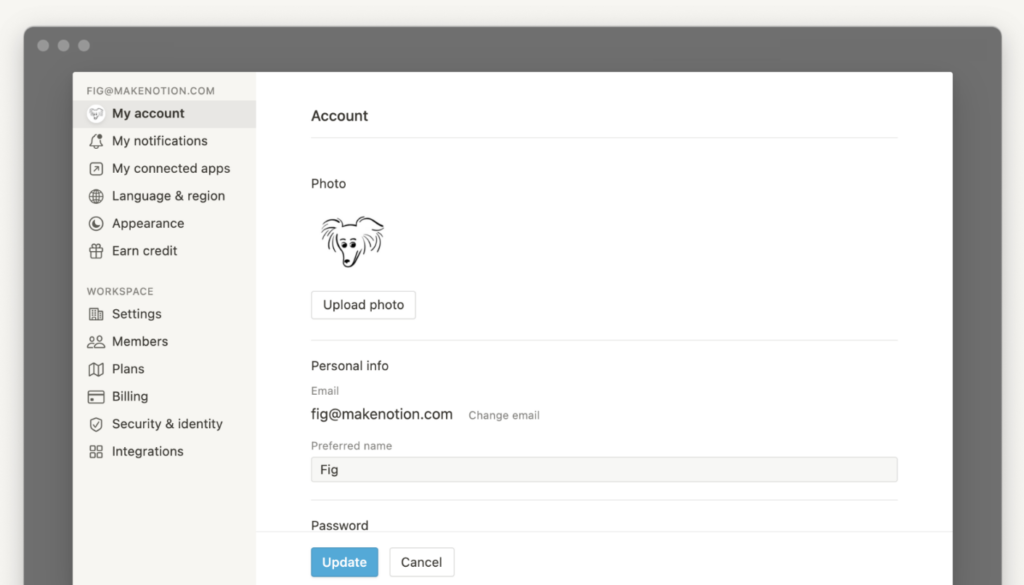Click the building icon beside workspace Settings

click(x=96, y=314)
